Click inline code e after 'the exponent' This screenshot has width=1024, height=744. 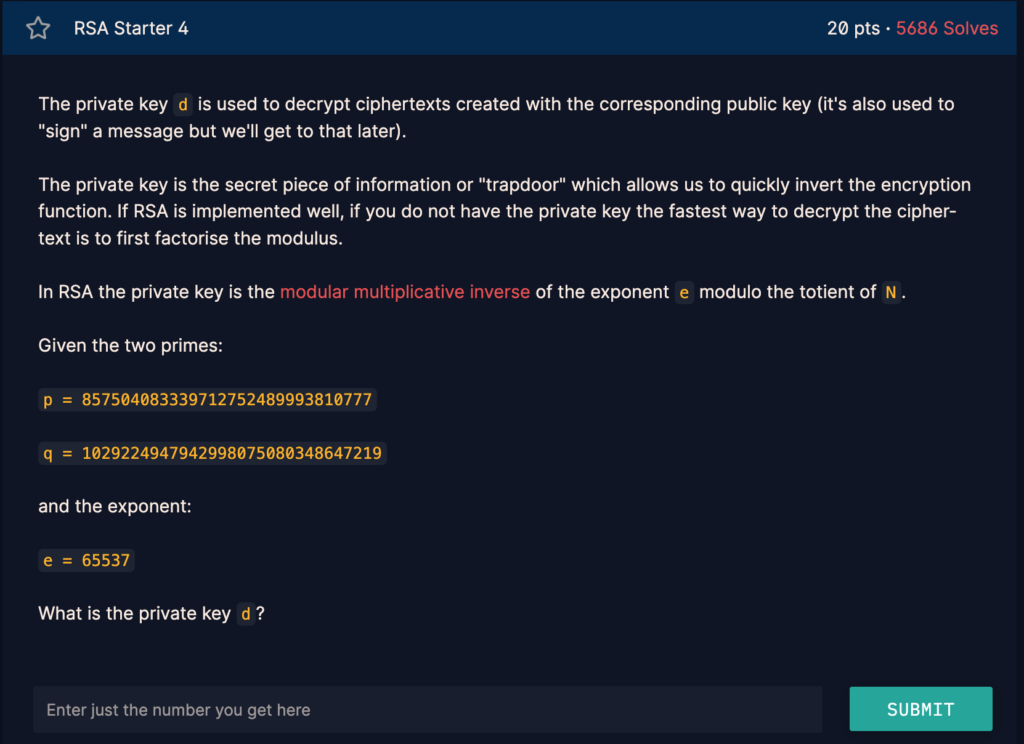[684, 293]
